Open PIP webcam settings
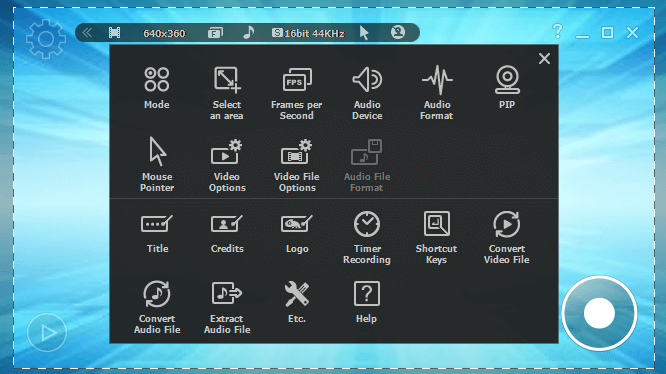 pyautogui.click(x=507, y=88)
